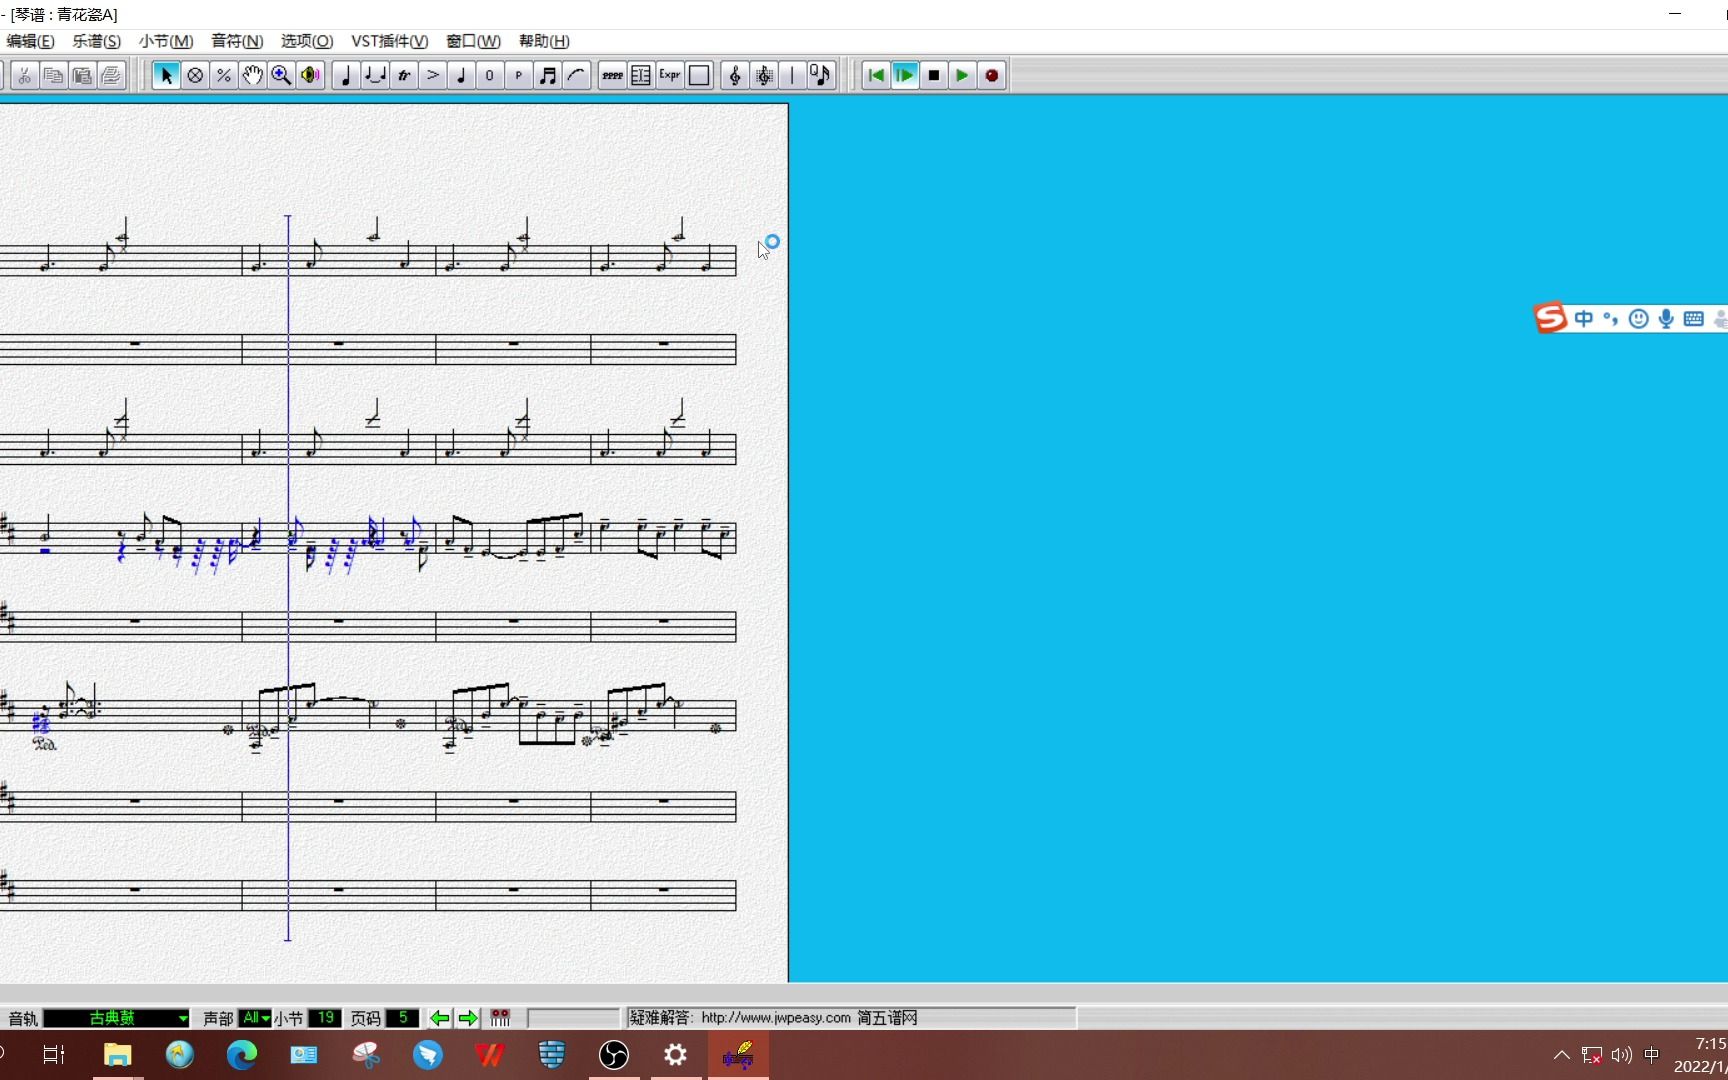Select the arrow pointer tool
1728x1080 pixels.
pos(166,75)
